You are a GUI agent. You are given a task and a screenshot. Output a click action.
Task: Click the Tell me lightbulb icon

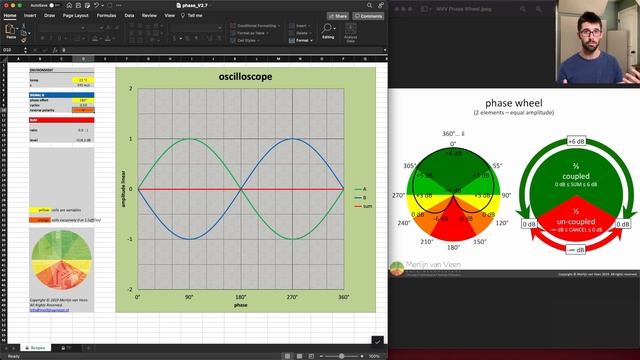(183, 16)
